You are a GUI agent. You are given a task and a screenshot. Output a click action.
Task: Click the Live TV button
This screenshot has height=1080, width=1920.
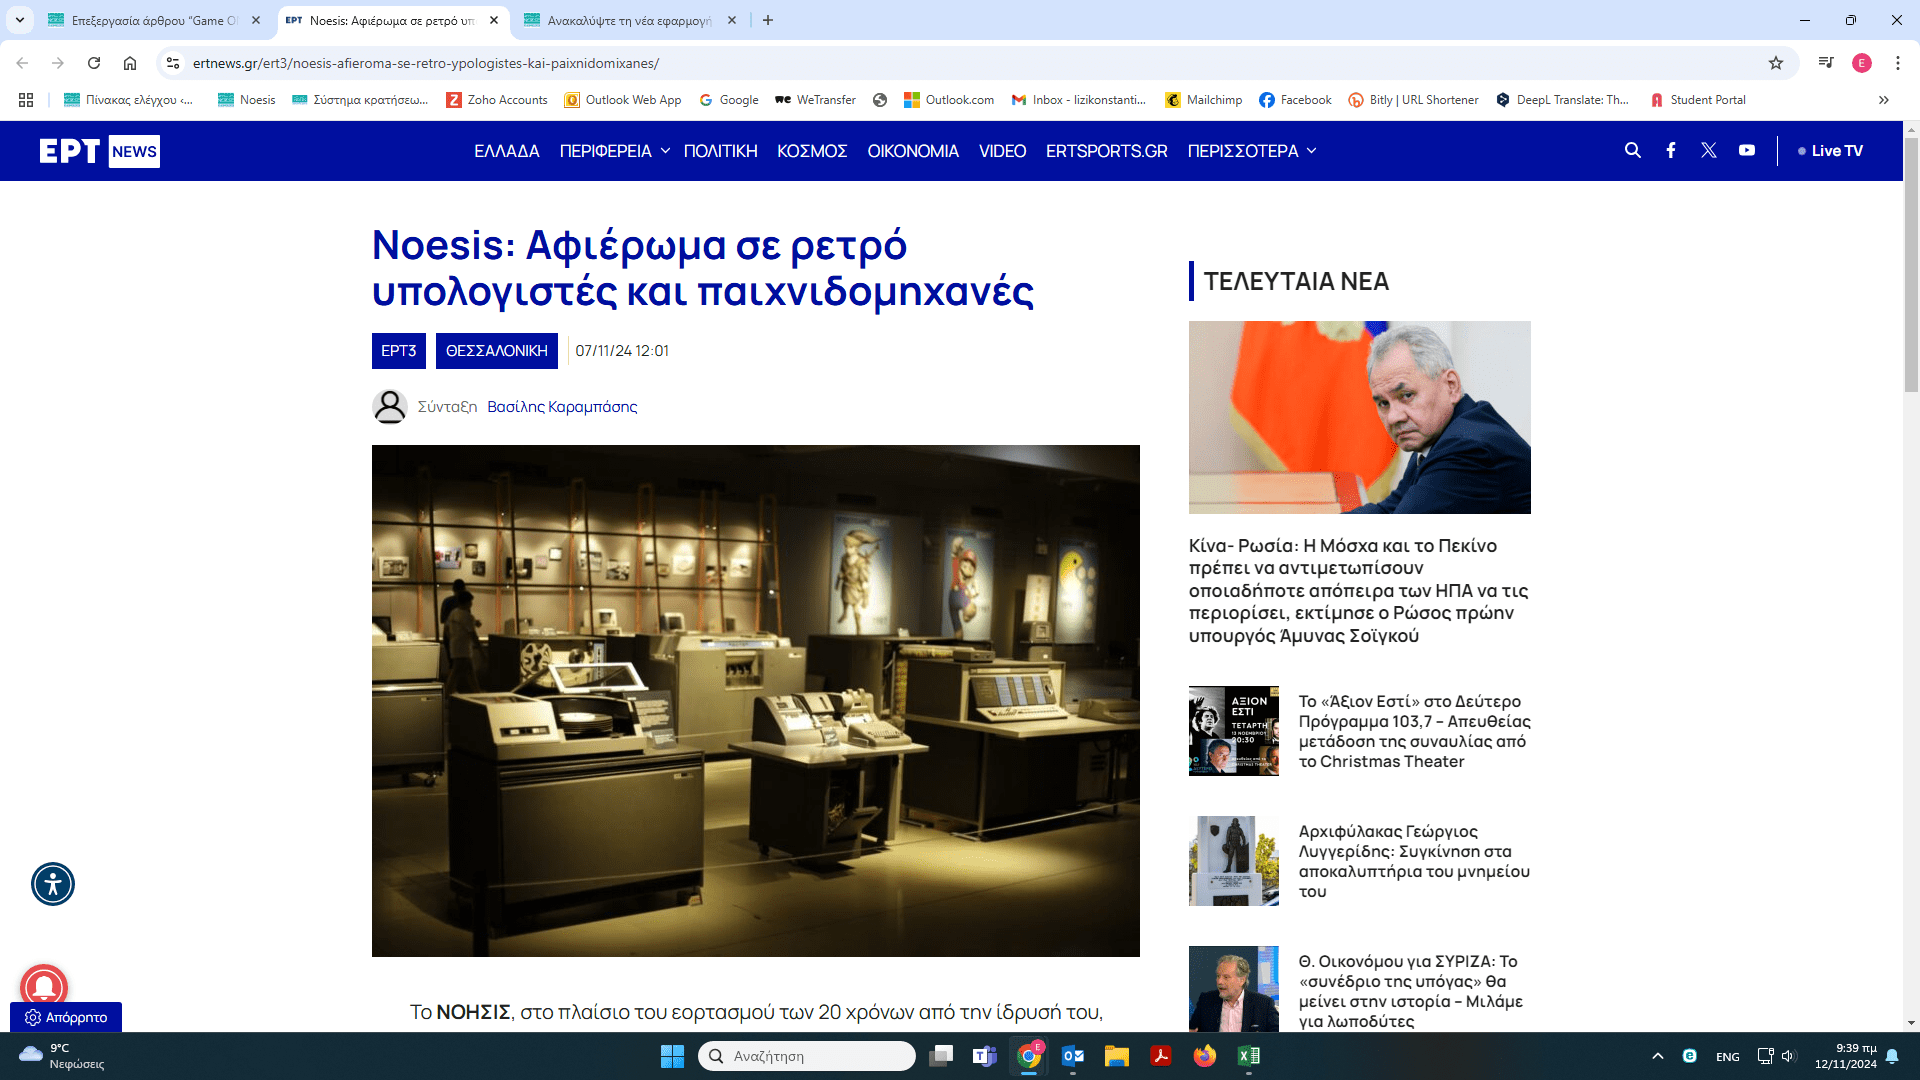click(1830, 151)
